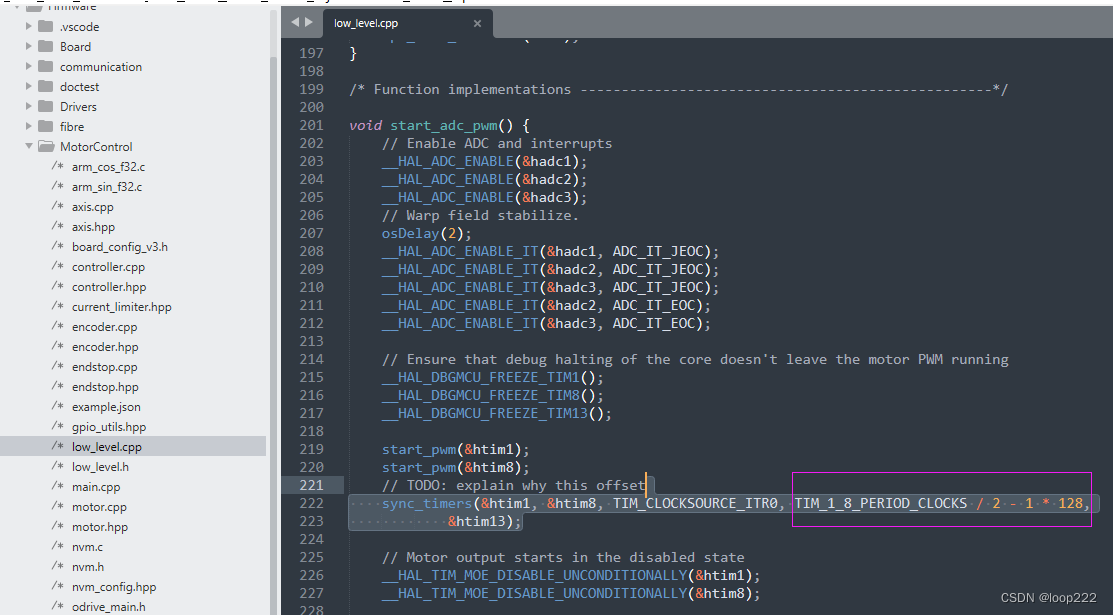Go to previous tab with left arrow
Viewport: 1113px width, 615px height.
pyautogui.click(x=295, y=22)
